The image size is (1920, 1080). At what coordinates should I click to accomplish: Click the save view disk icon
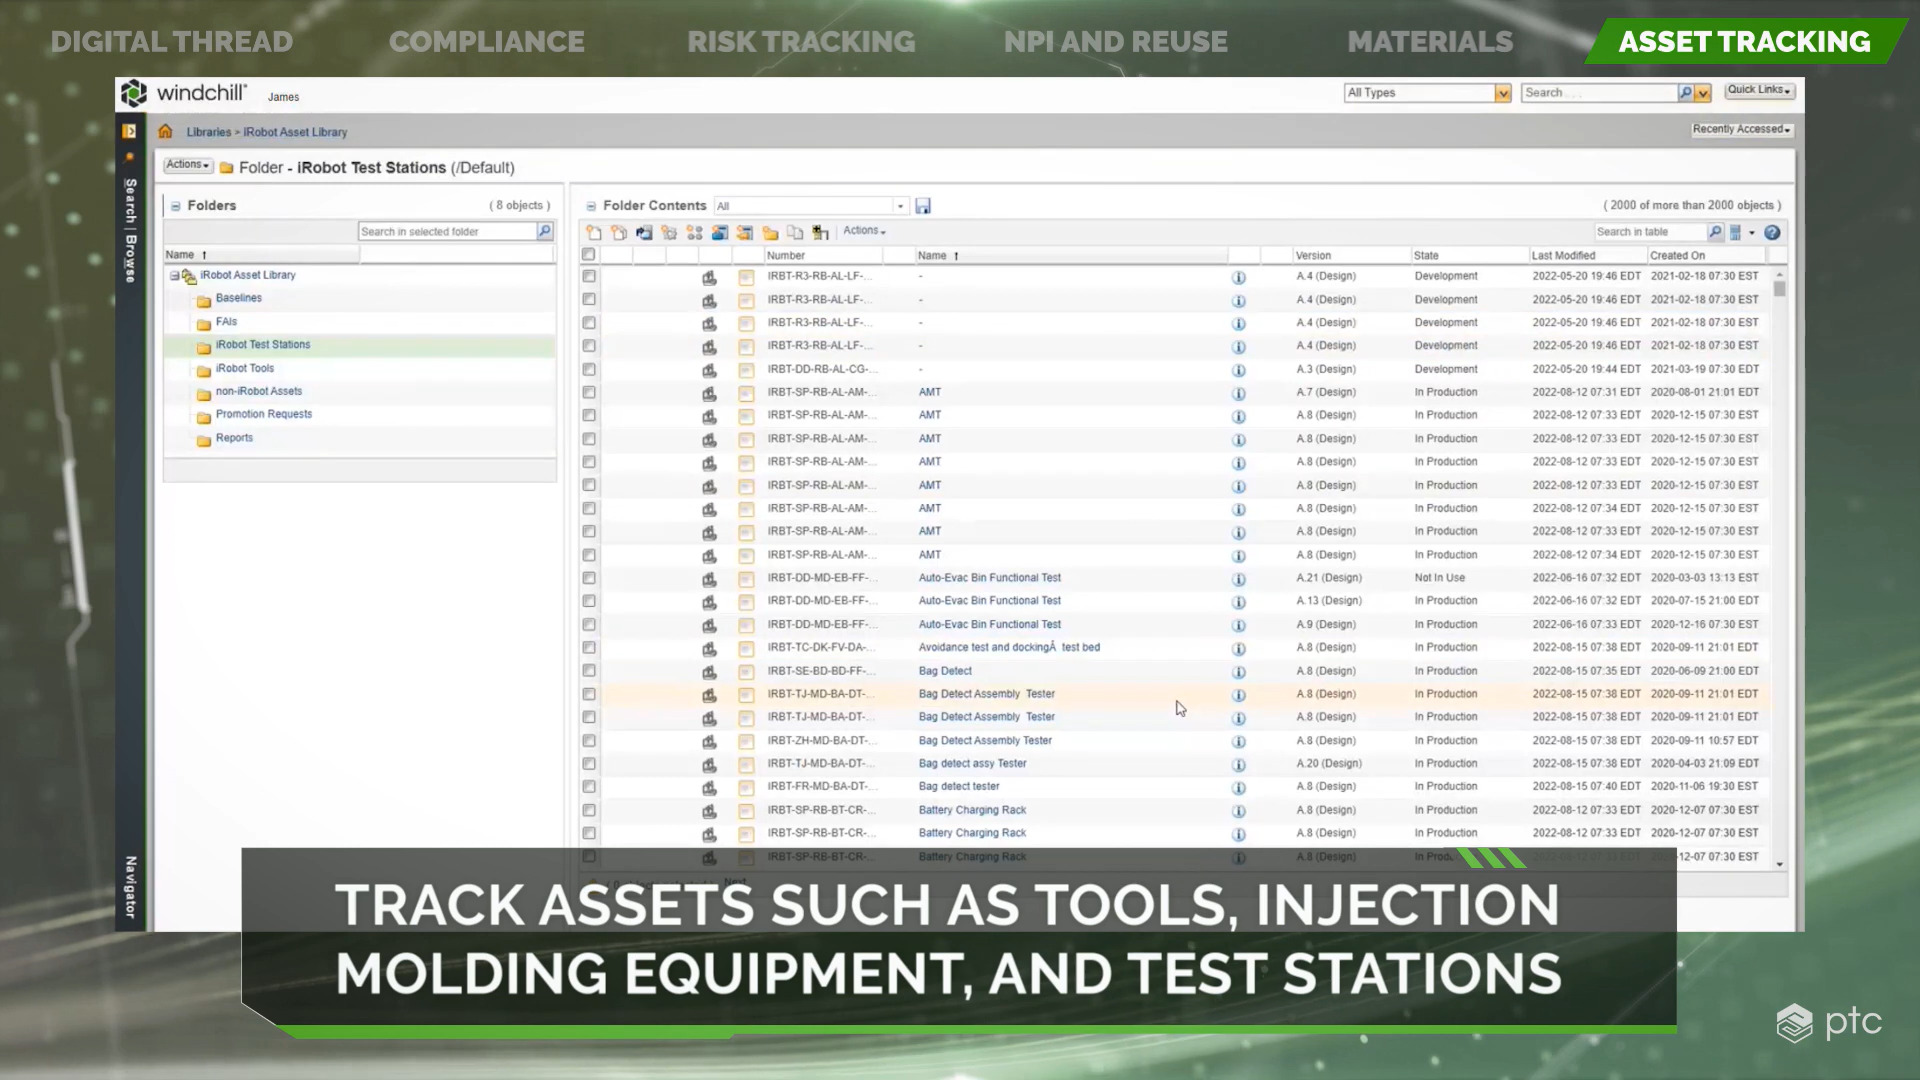(x=923, y=206)
